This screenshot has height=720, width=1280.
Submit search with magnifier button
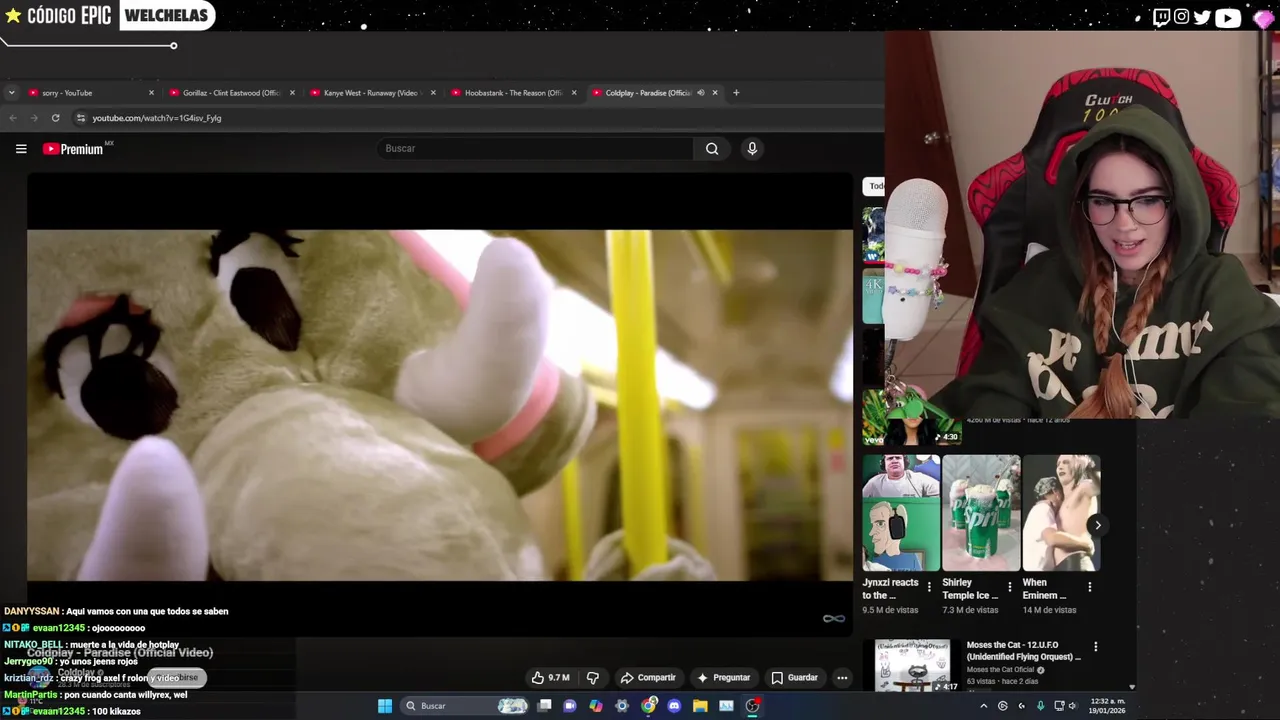(712, 149)
